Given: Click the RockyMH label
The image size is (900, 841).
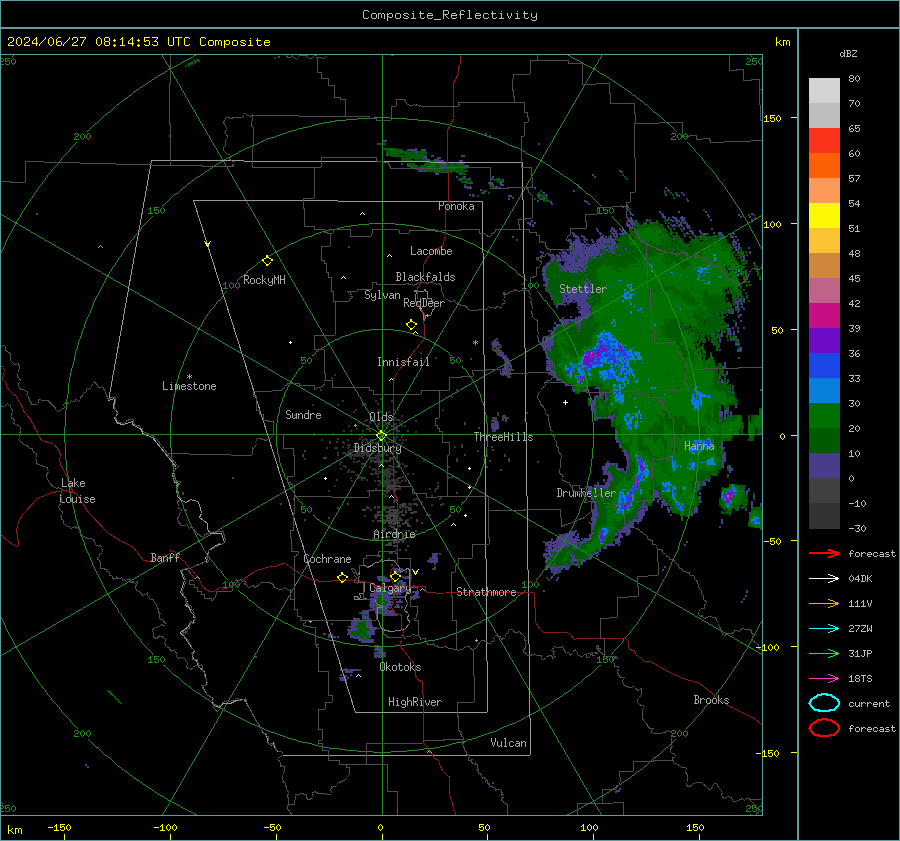Looking at the screenshot, I should click(x=264, y=280).
